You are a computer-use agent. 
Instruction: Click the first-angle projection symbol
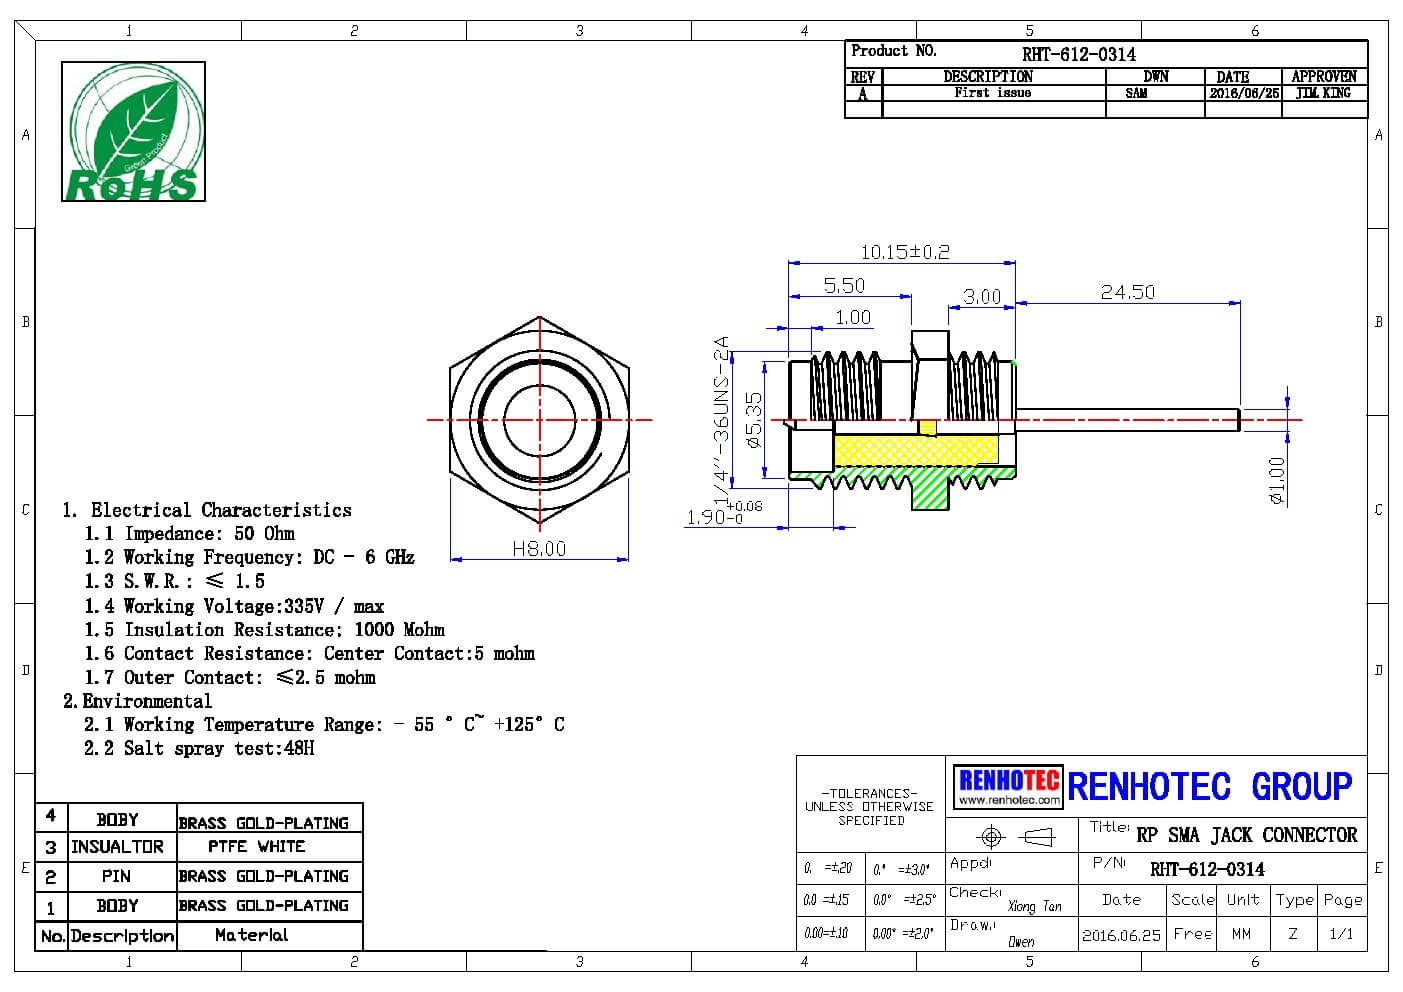click(x=1015, y=836)
